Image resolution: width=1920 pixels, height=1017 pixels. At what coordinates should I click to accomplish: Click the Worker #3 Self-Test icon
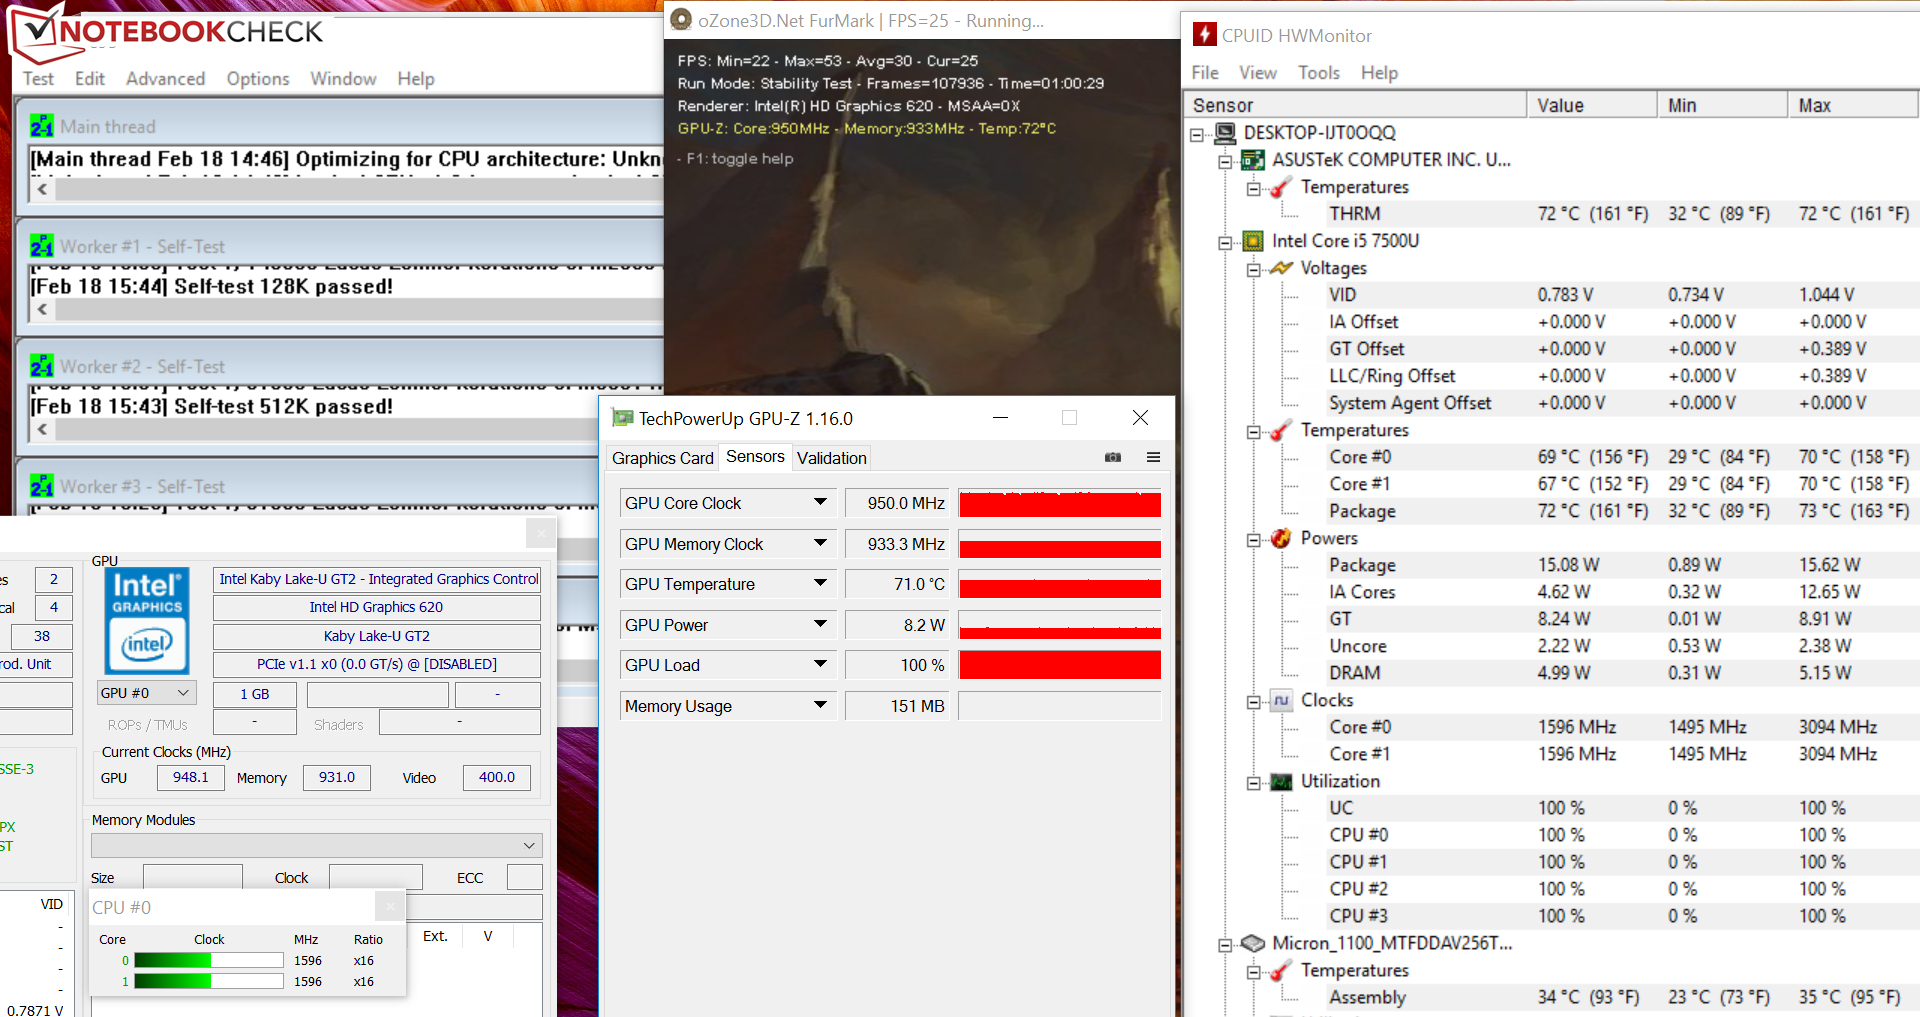[42, 486]
